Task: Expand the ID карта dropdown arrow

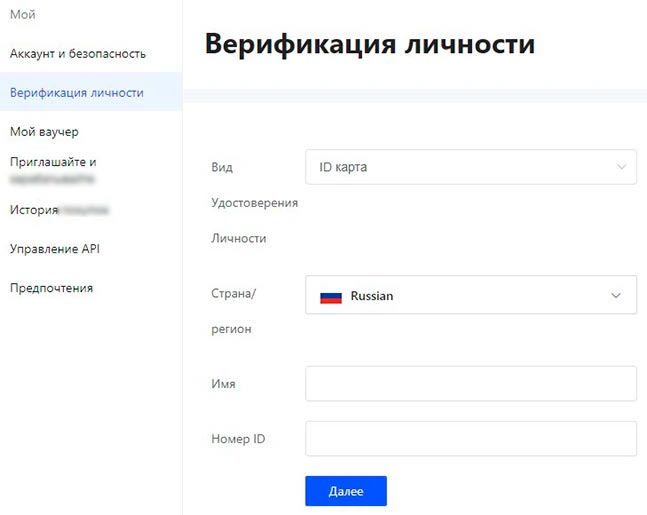Action: 621,167
